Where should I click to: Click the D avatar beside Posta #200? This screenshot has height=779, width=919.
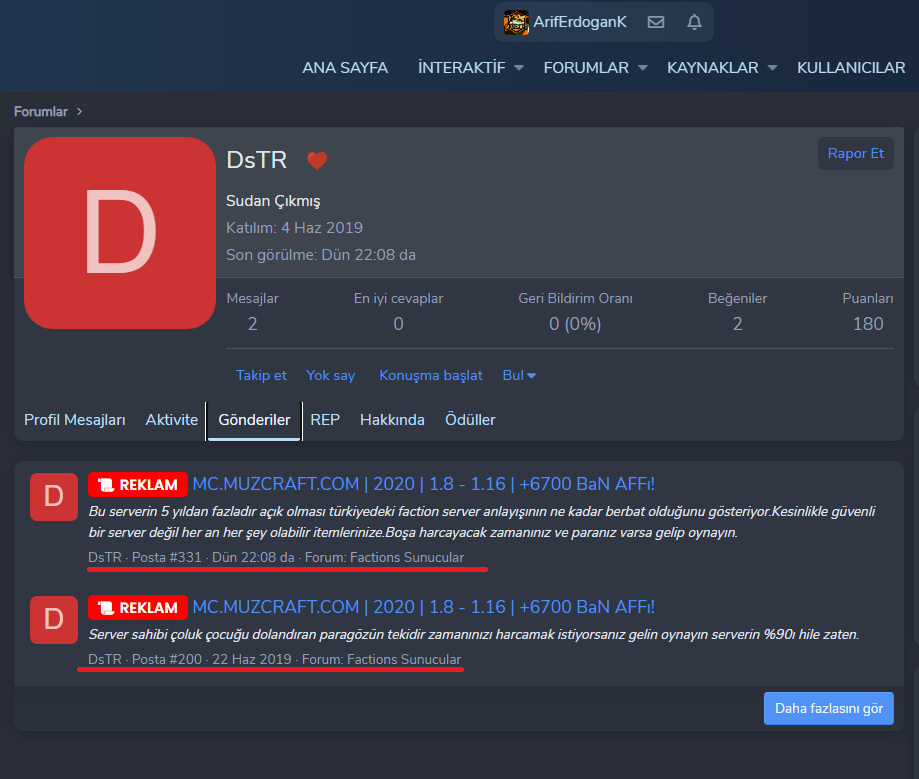[54, 620]
